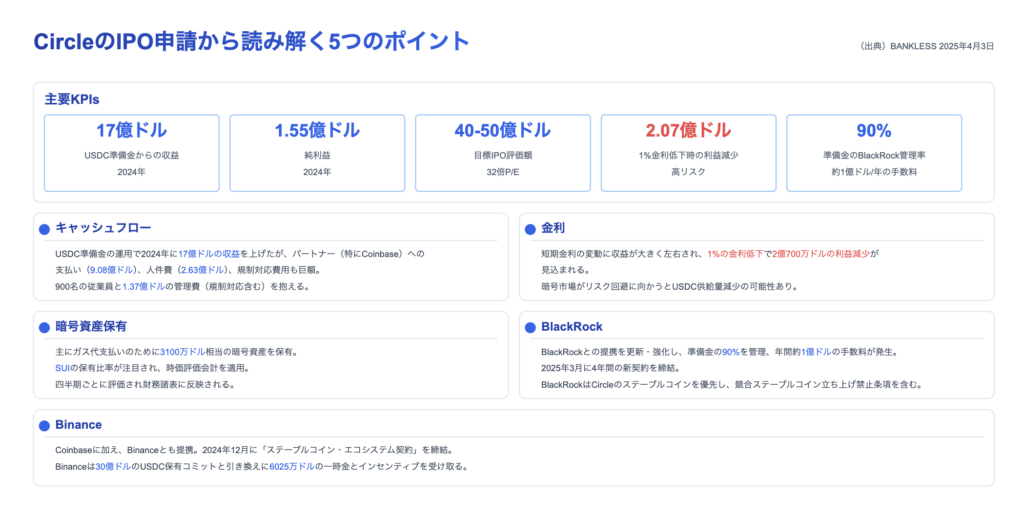Image resolution: width=1024 pixels, height=517 pixels.
Task: Click the blue SUI text
Action: 62,368
